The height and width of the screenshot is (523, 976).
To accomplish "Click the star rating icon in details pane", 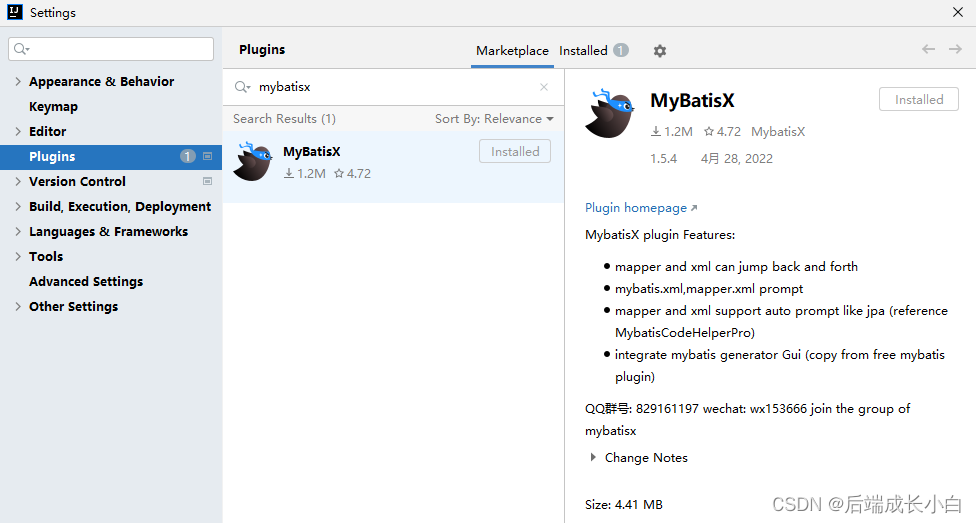I will 709,131.
